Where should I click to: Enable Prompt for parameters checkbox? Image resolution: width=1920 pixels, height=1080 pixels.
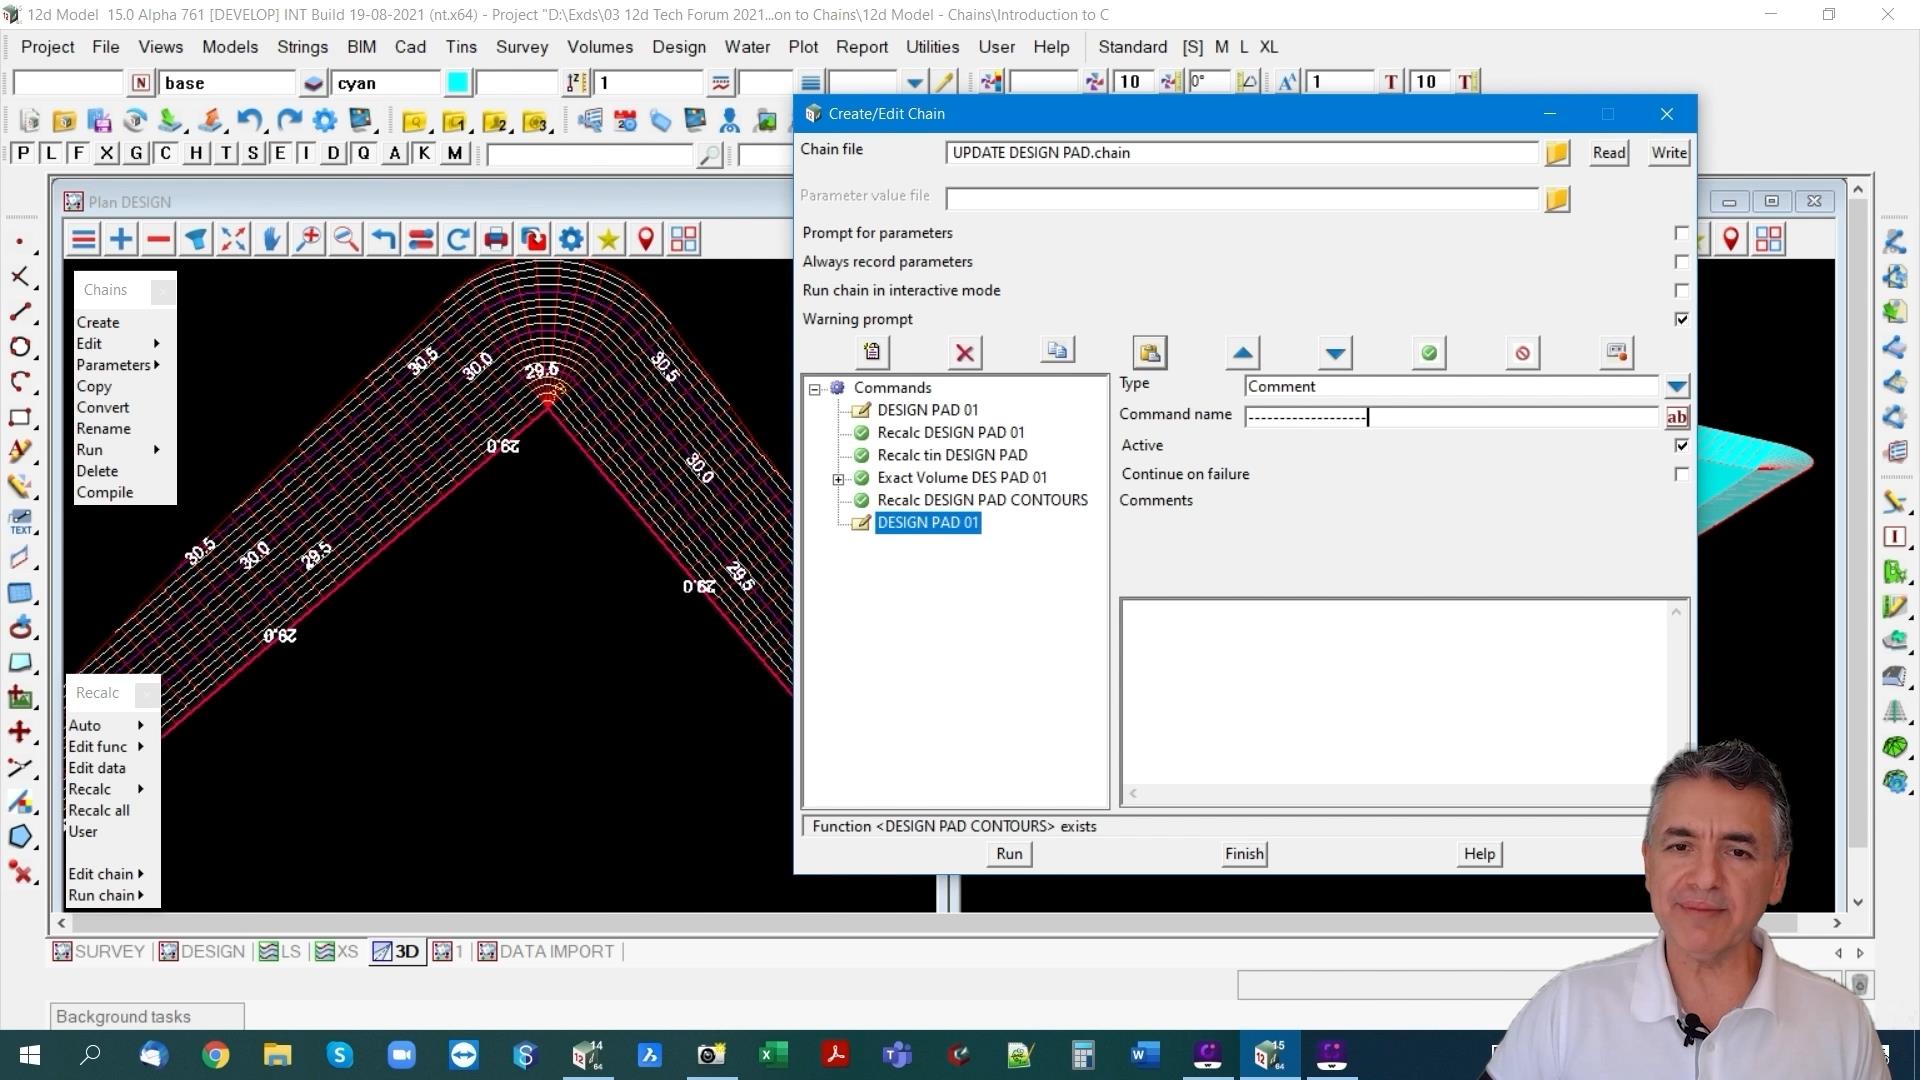pos(1681,233)
